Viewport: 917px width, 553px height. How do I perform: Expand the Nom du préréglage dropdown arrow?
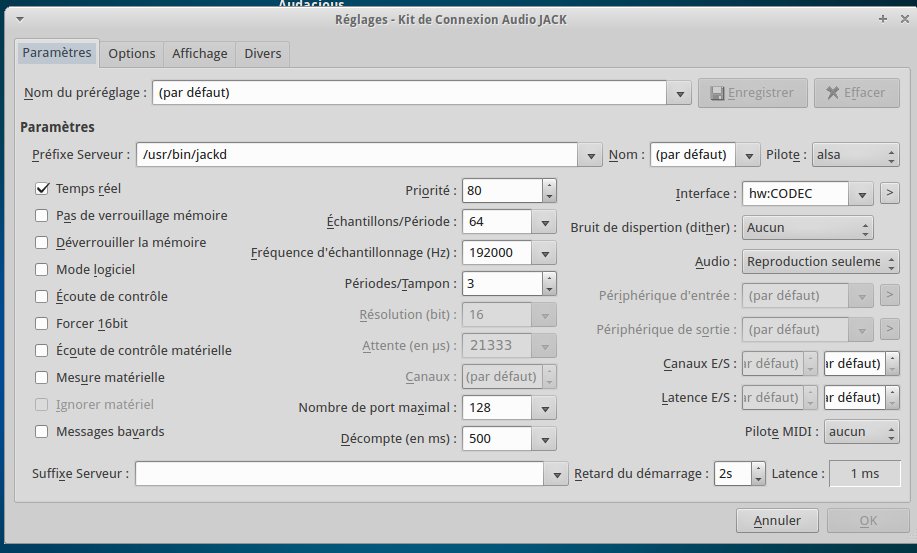pyautogui.click(x=681, y=93)
